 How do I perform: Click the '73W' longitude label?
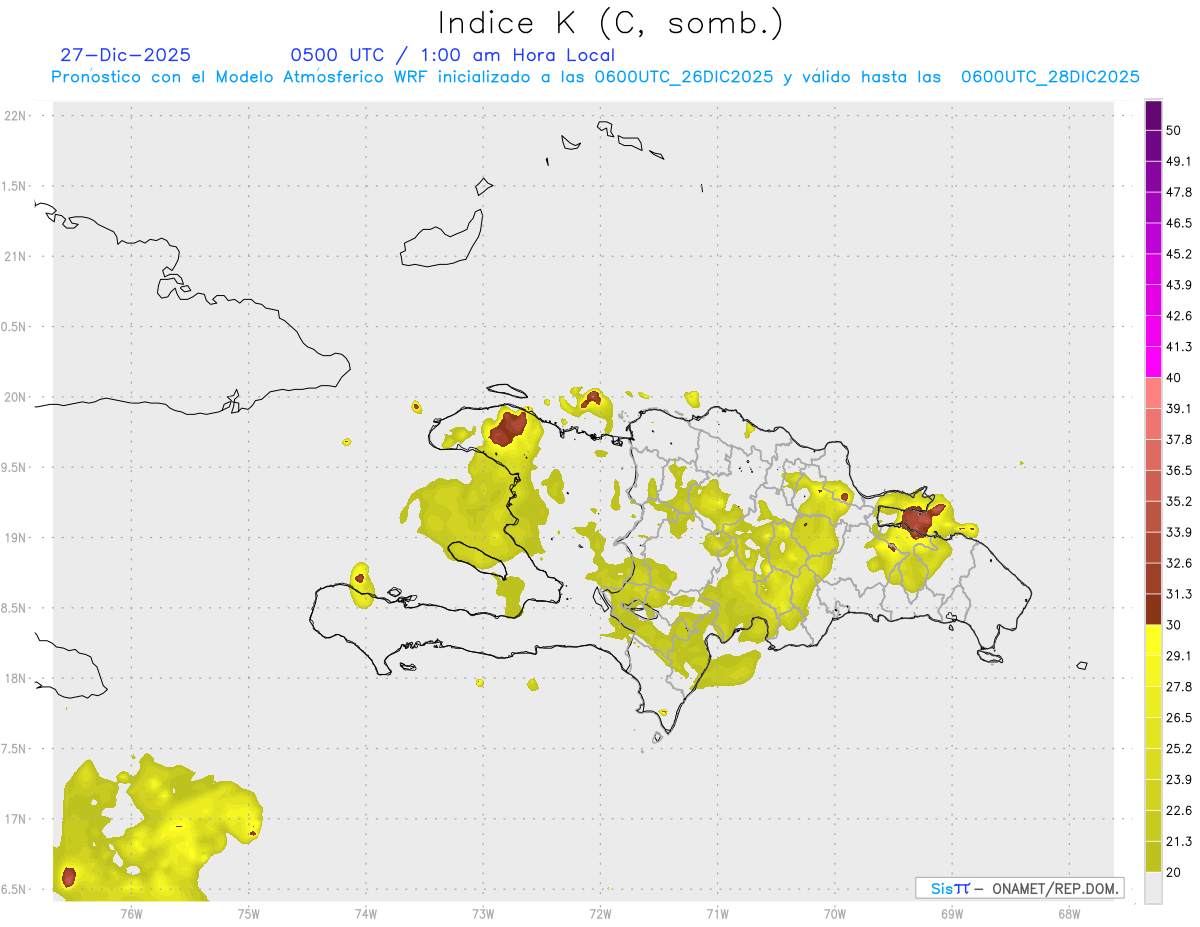pos(483,913)
